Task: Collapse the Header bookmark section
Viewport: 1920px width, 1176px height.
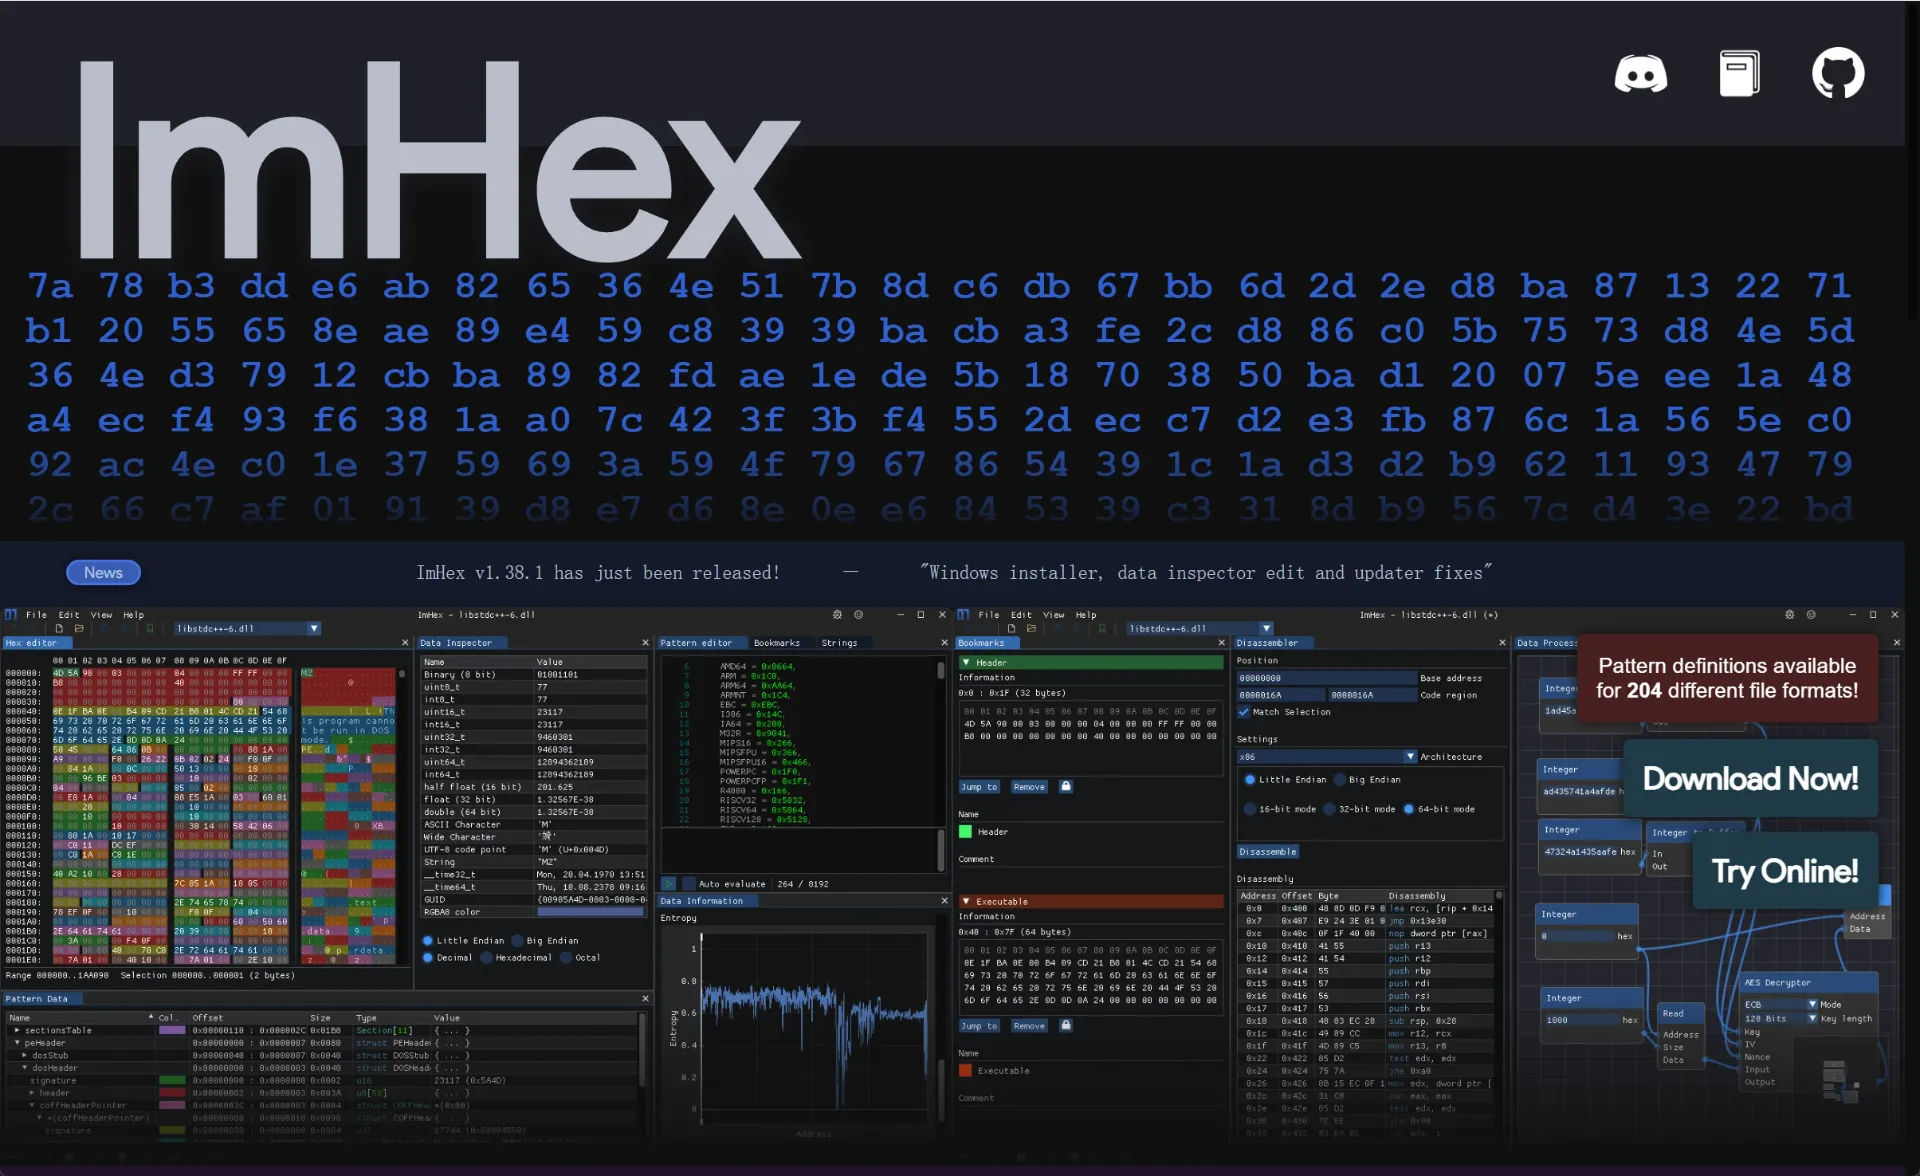Action: point(966,663)
